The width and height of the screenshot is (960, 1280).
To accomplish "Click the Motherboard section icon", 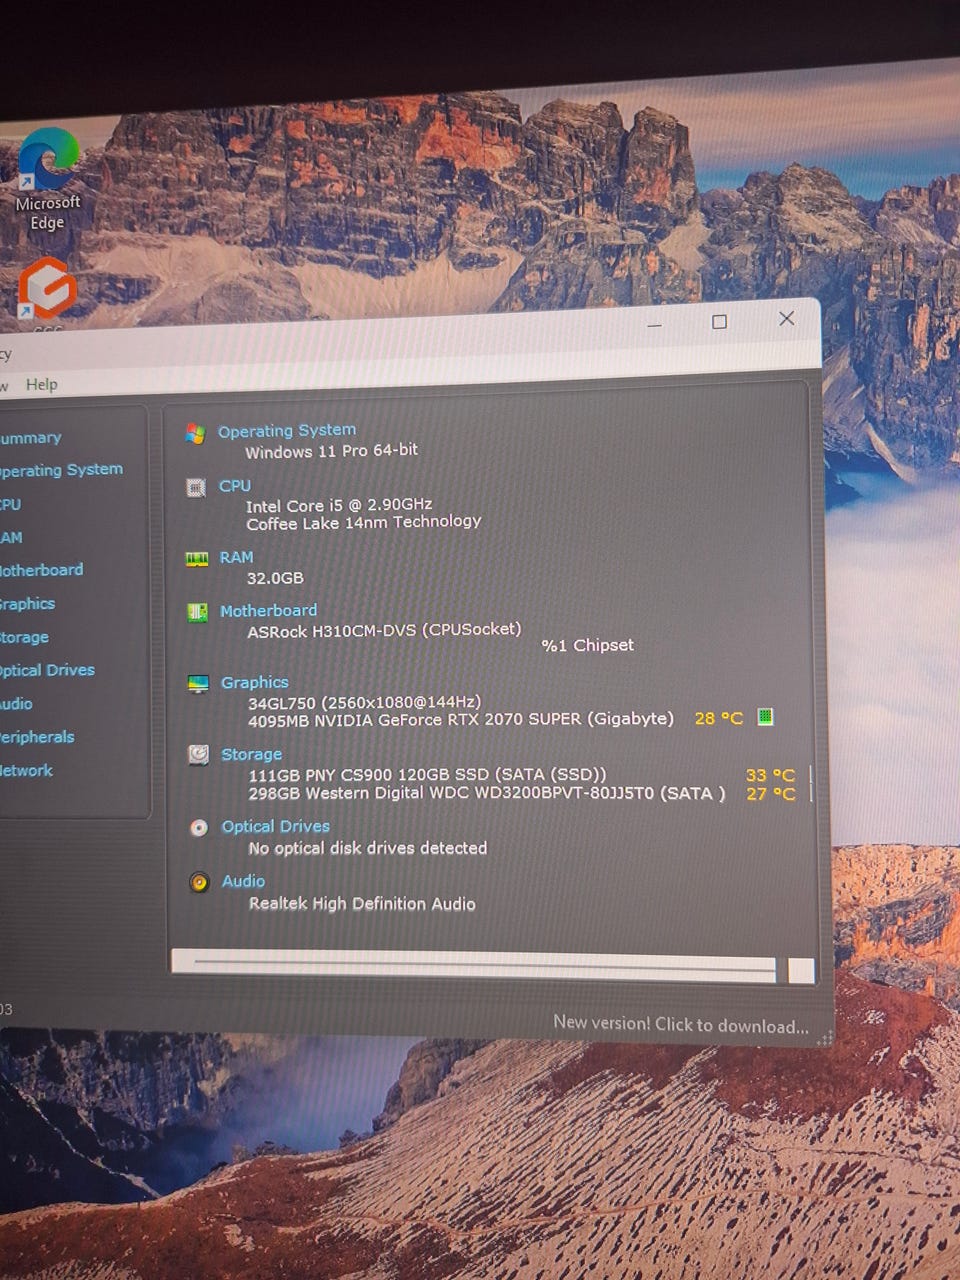I will [198, 612].
